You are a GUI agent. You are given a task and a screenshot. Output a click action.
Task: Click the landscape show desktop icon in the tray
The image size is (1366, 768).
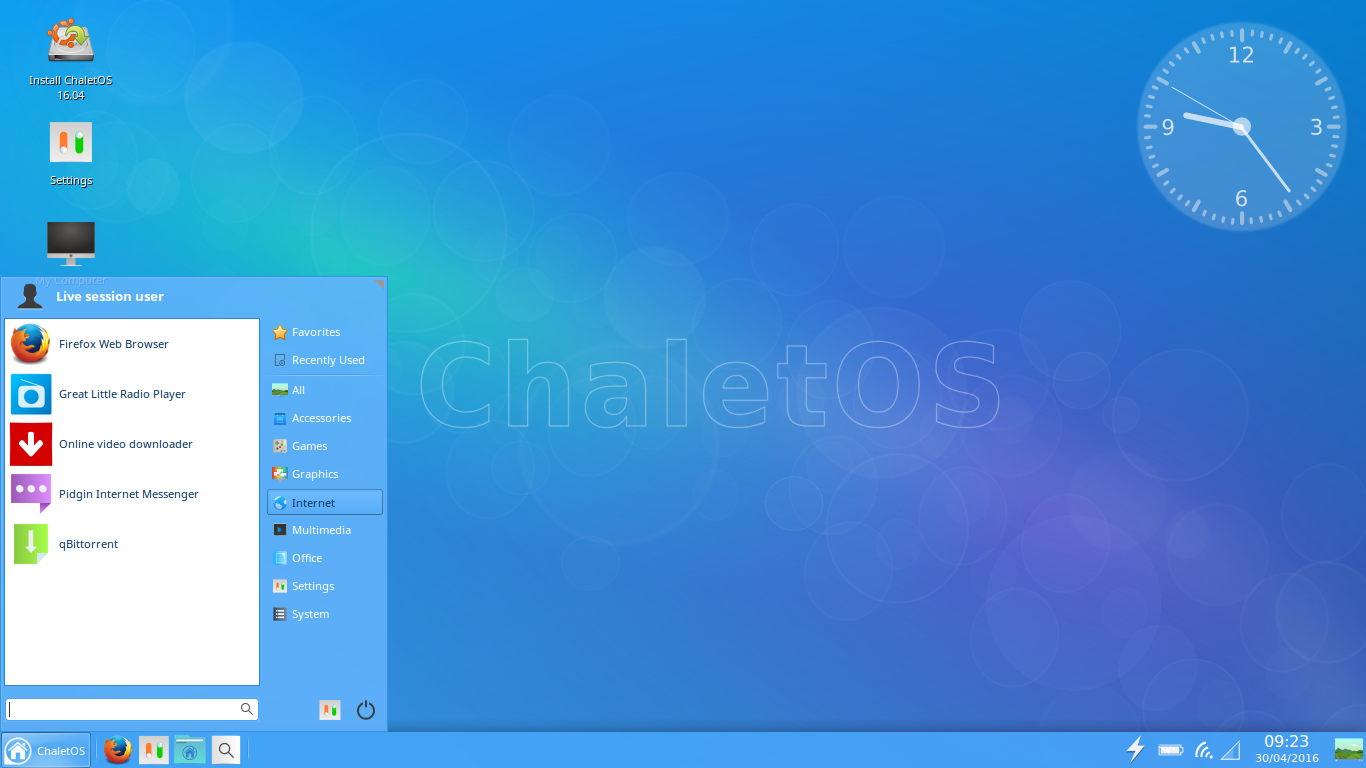click(x=1349, y=749)
